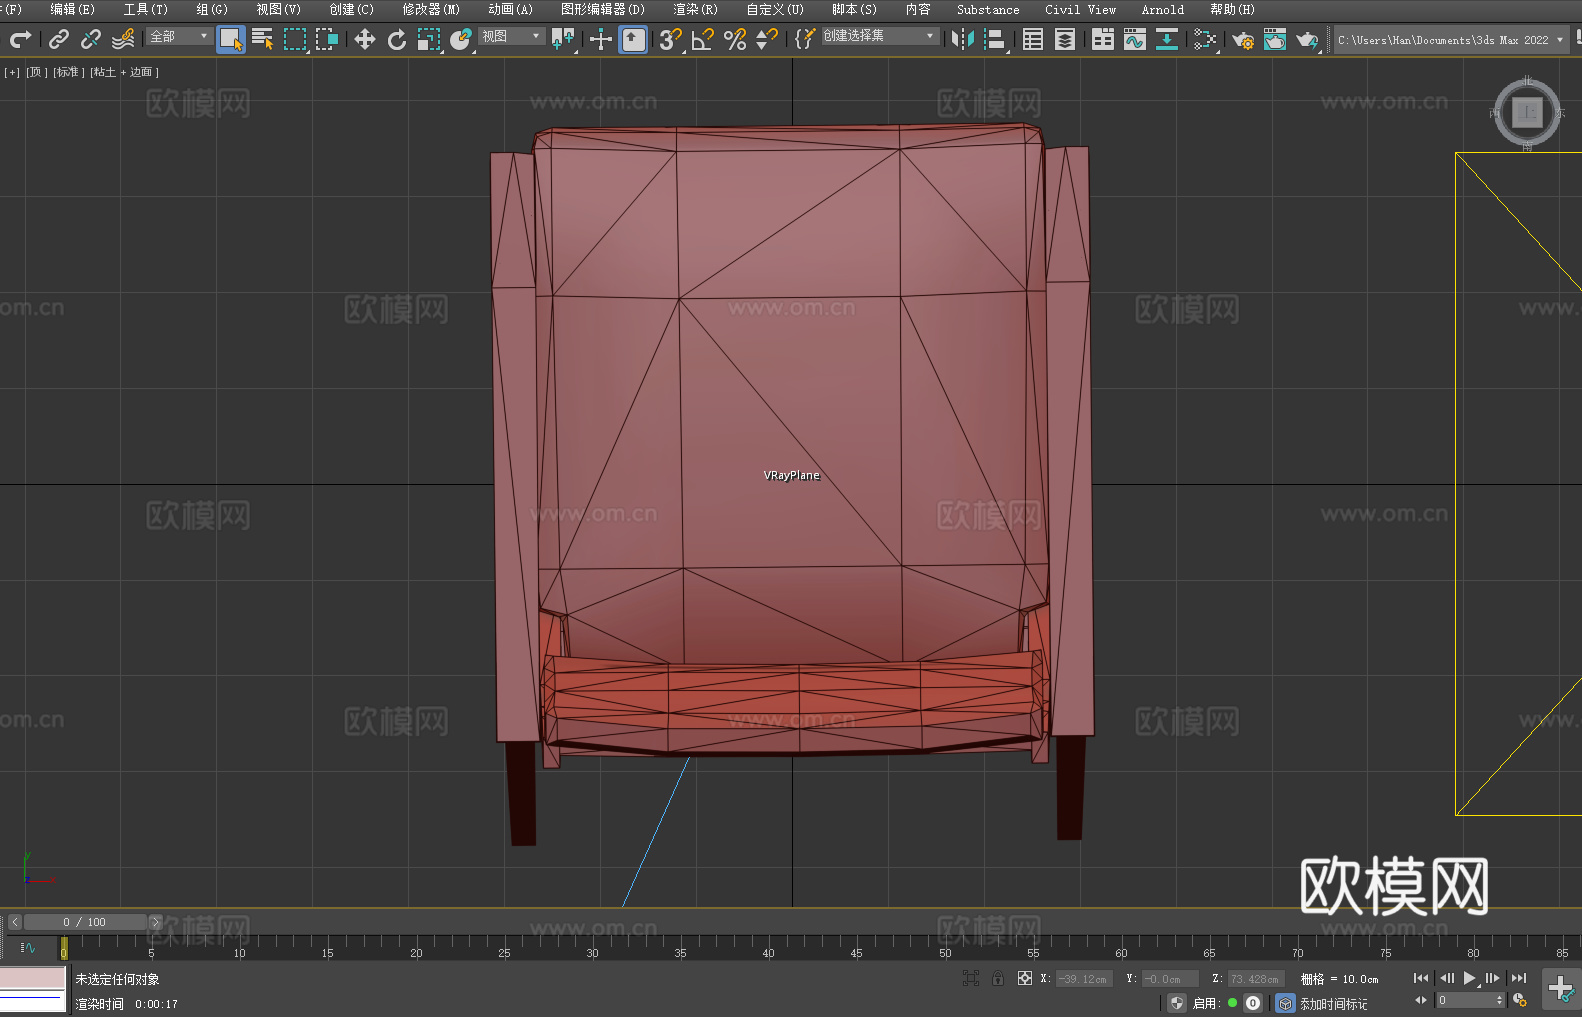This screenshot has width=1582, height=1017.
Task: Activate the Select and Move tool
Action: (x=365, y=39)
